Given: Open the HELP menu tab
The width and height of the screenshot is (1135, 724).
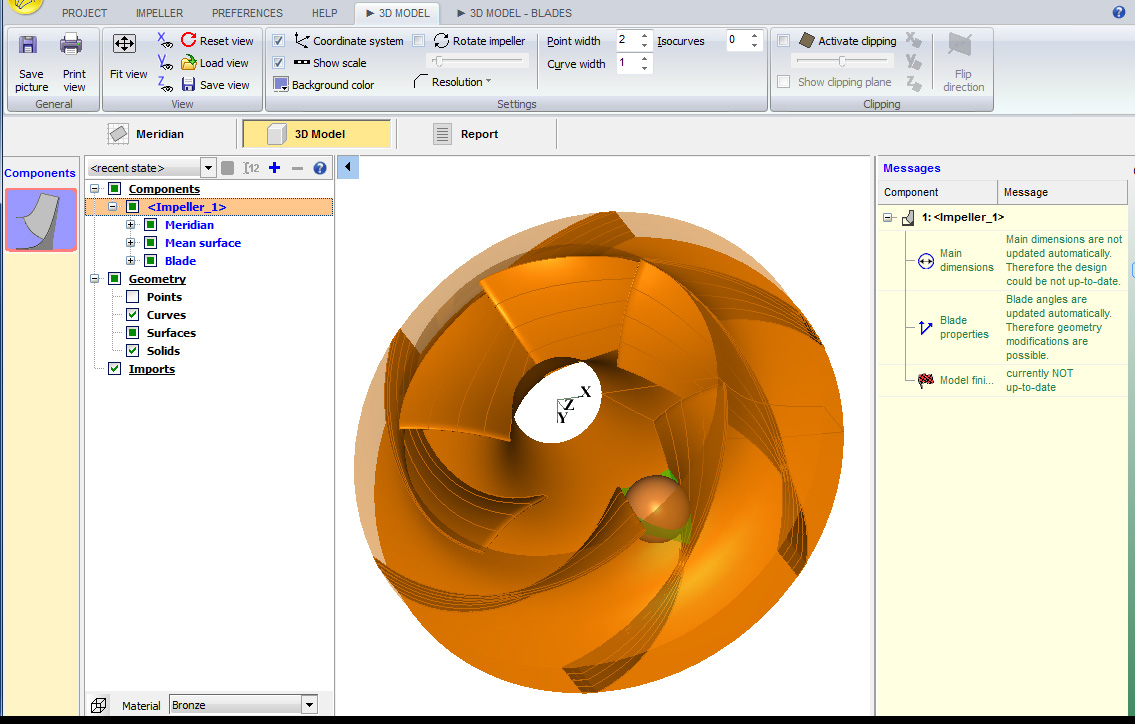Looking at the screenshot, I should tap(324, 13).
